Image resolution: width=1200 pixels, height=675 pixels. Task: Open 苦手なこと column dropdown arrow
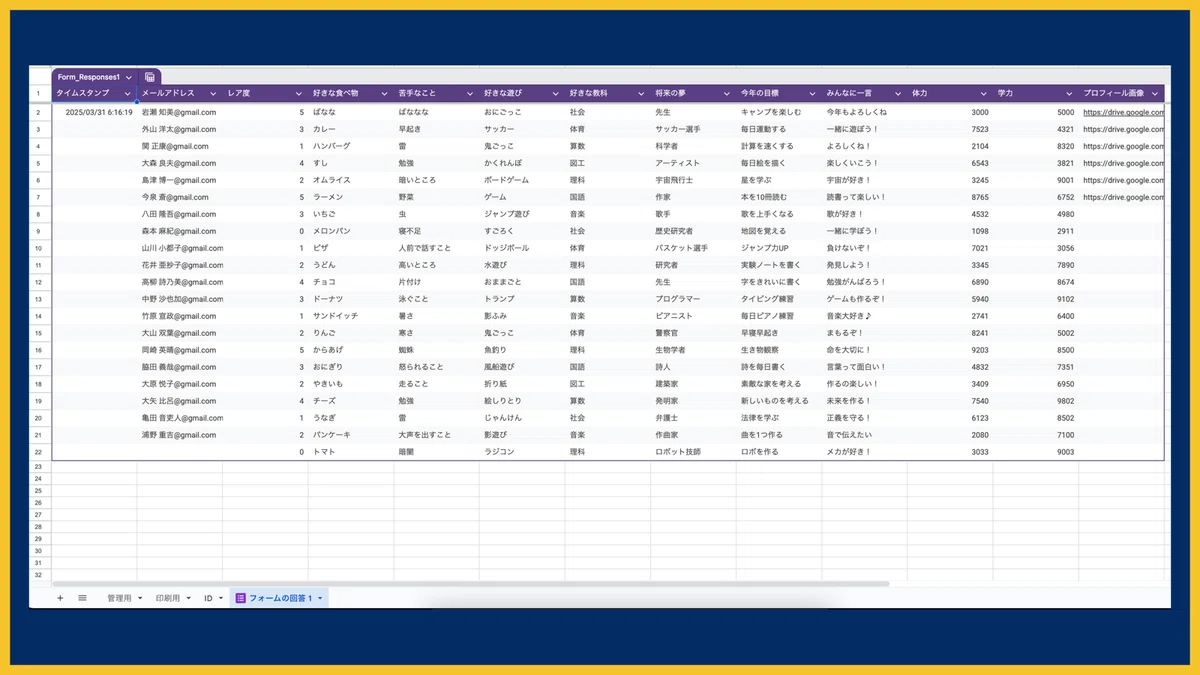click(470, 94)
